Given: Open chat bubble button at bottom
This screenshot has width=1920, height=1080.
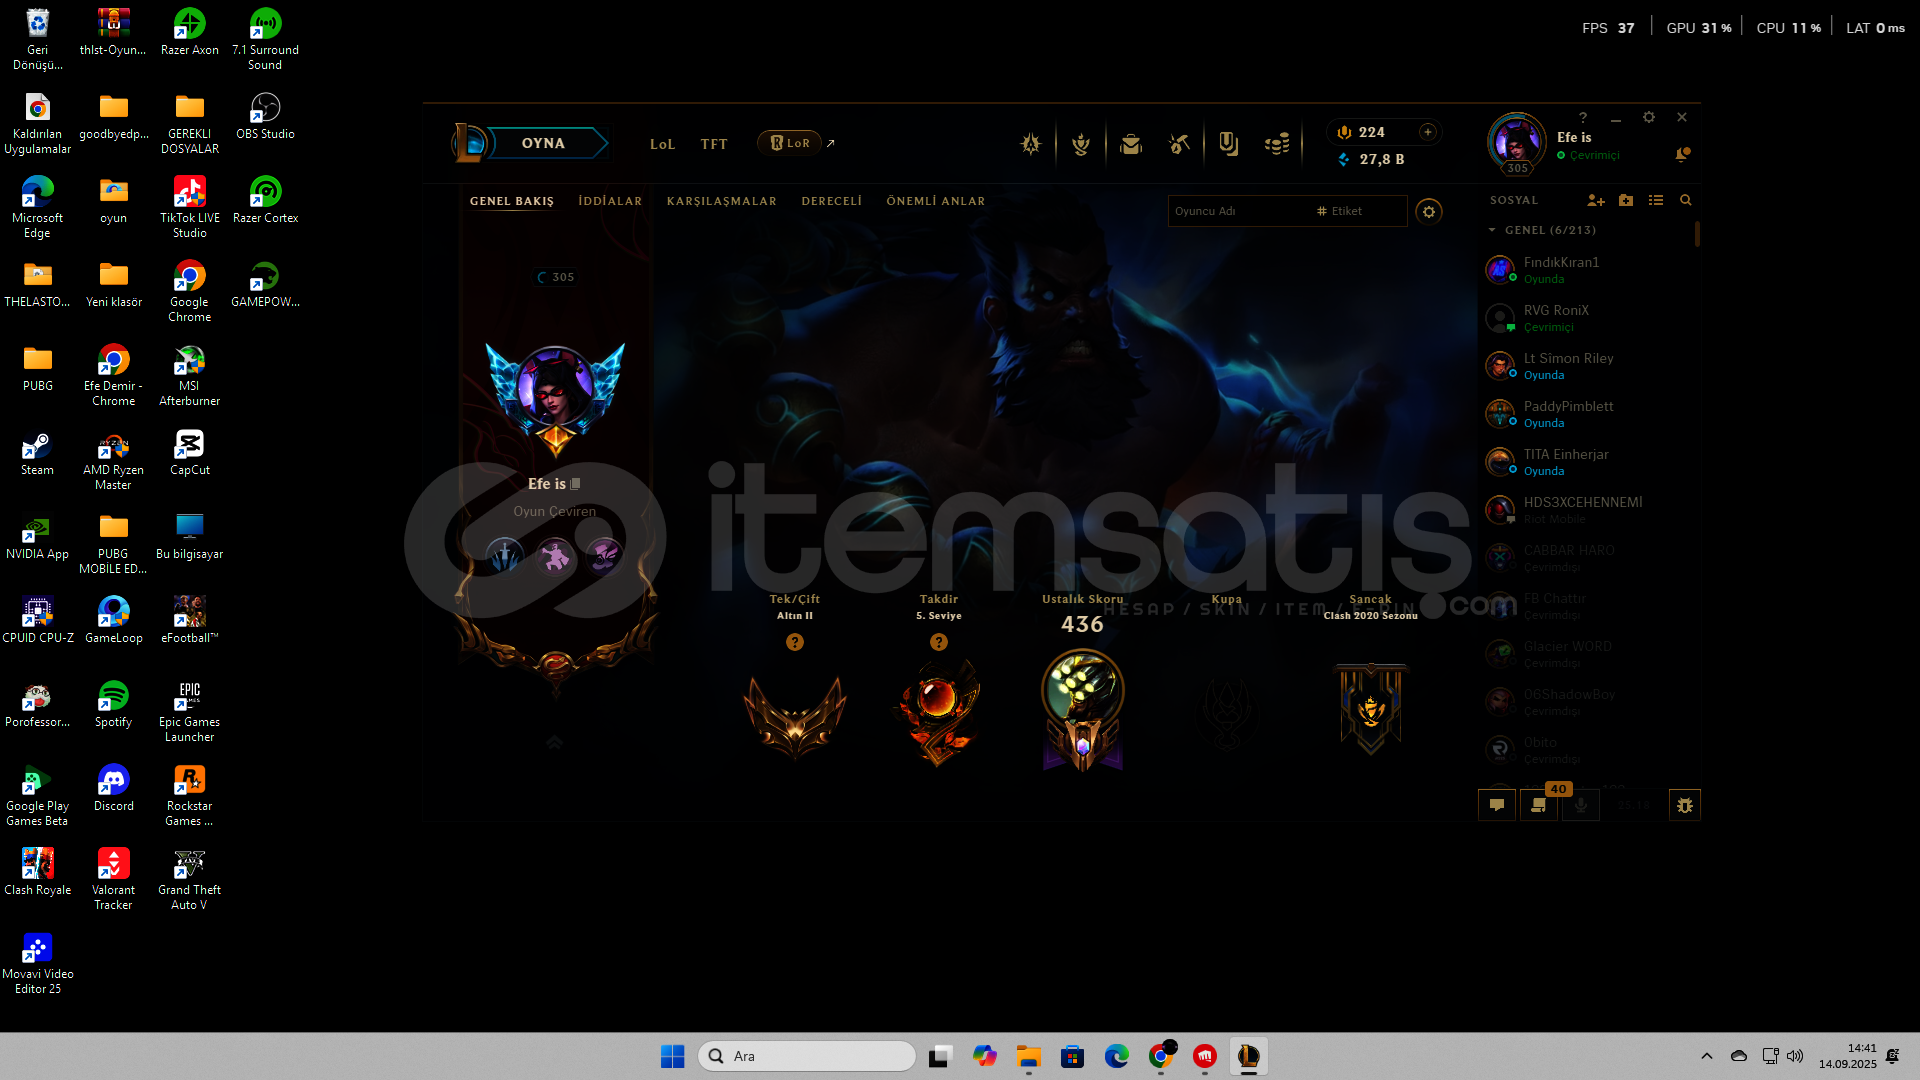Looking at the screenshot, I should 1497,805.
